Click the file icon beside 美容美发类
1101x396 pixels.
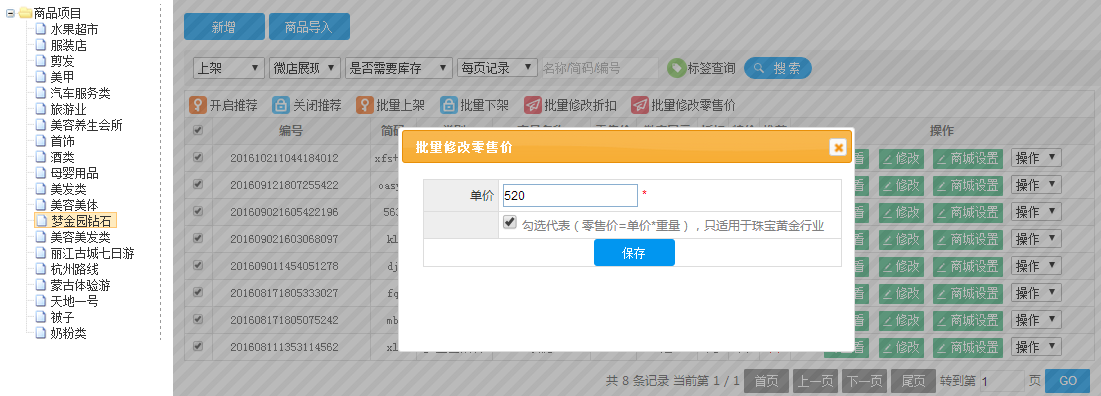41,237
